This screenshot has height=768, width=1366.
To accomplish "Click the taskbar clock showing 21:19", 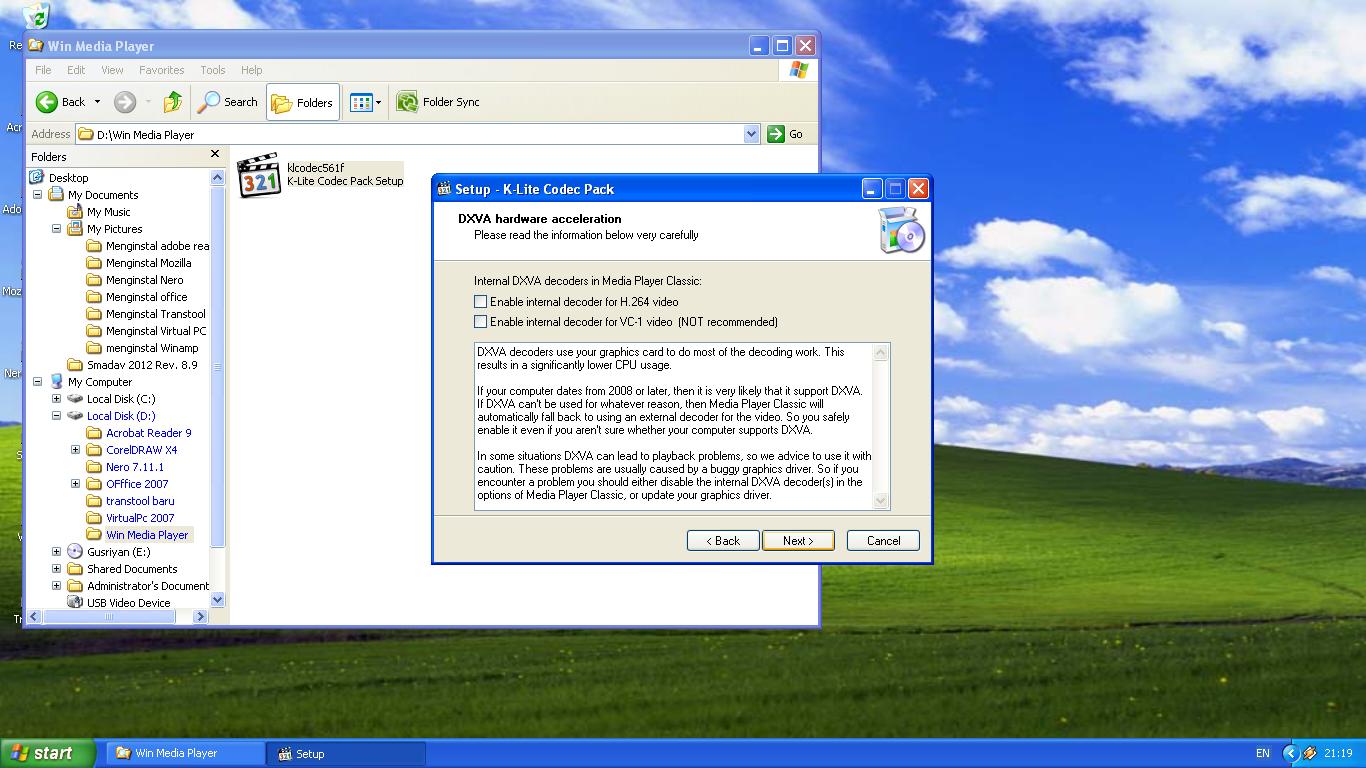I will point(1338,754).
